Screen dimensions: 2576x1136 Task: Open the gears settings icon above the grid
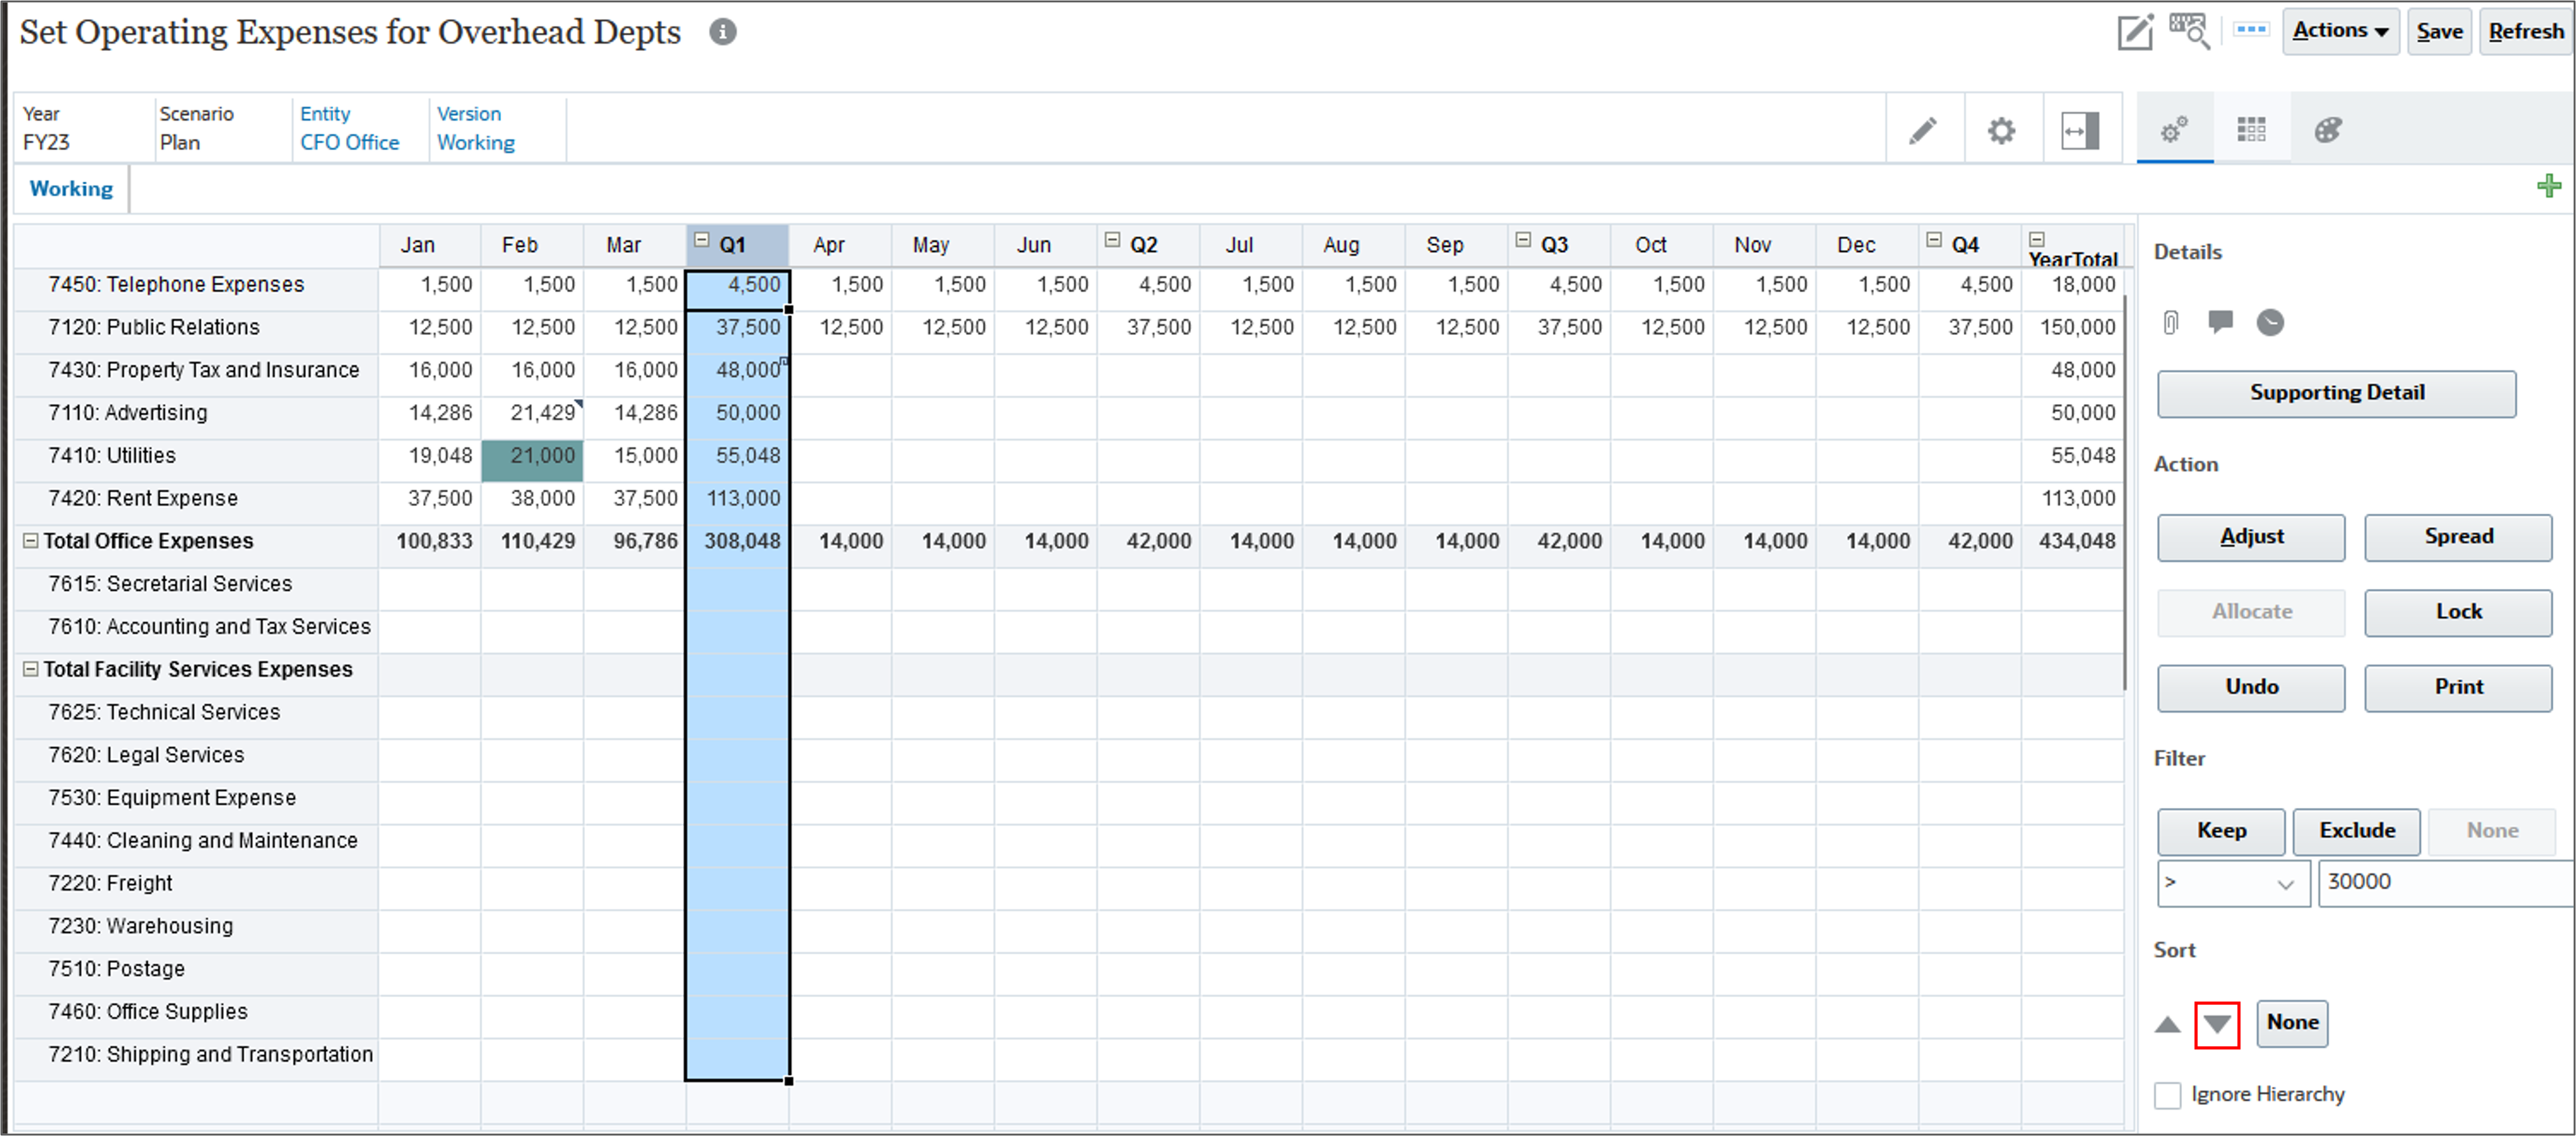[2002, 129]
